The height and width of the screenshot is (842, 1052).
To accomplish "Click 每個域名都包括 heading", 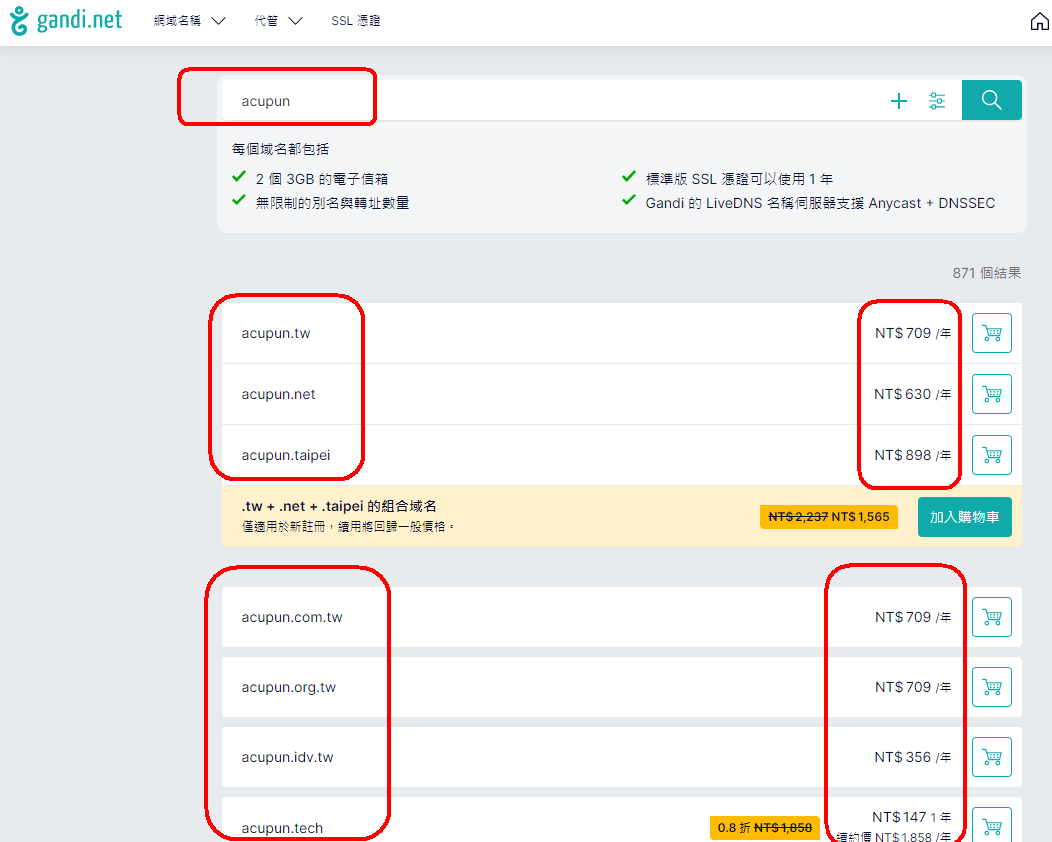I will coord(280,149).
